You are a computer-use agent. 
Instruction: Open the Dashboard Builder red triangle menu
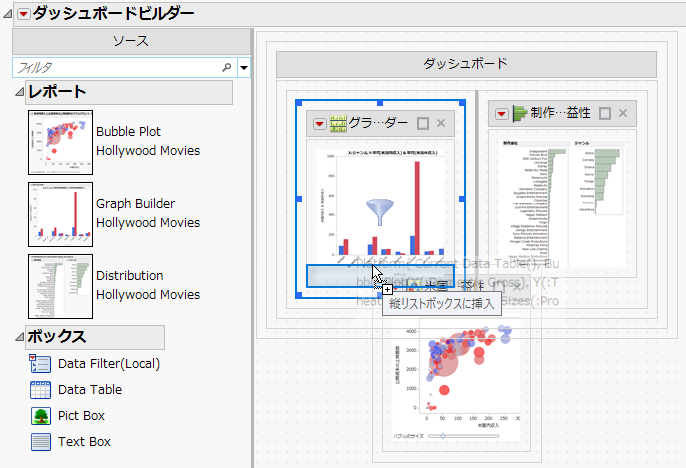(x=24, y=14)
